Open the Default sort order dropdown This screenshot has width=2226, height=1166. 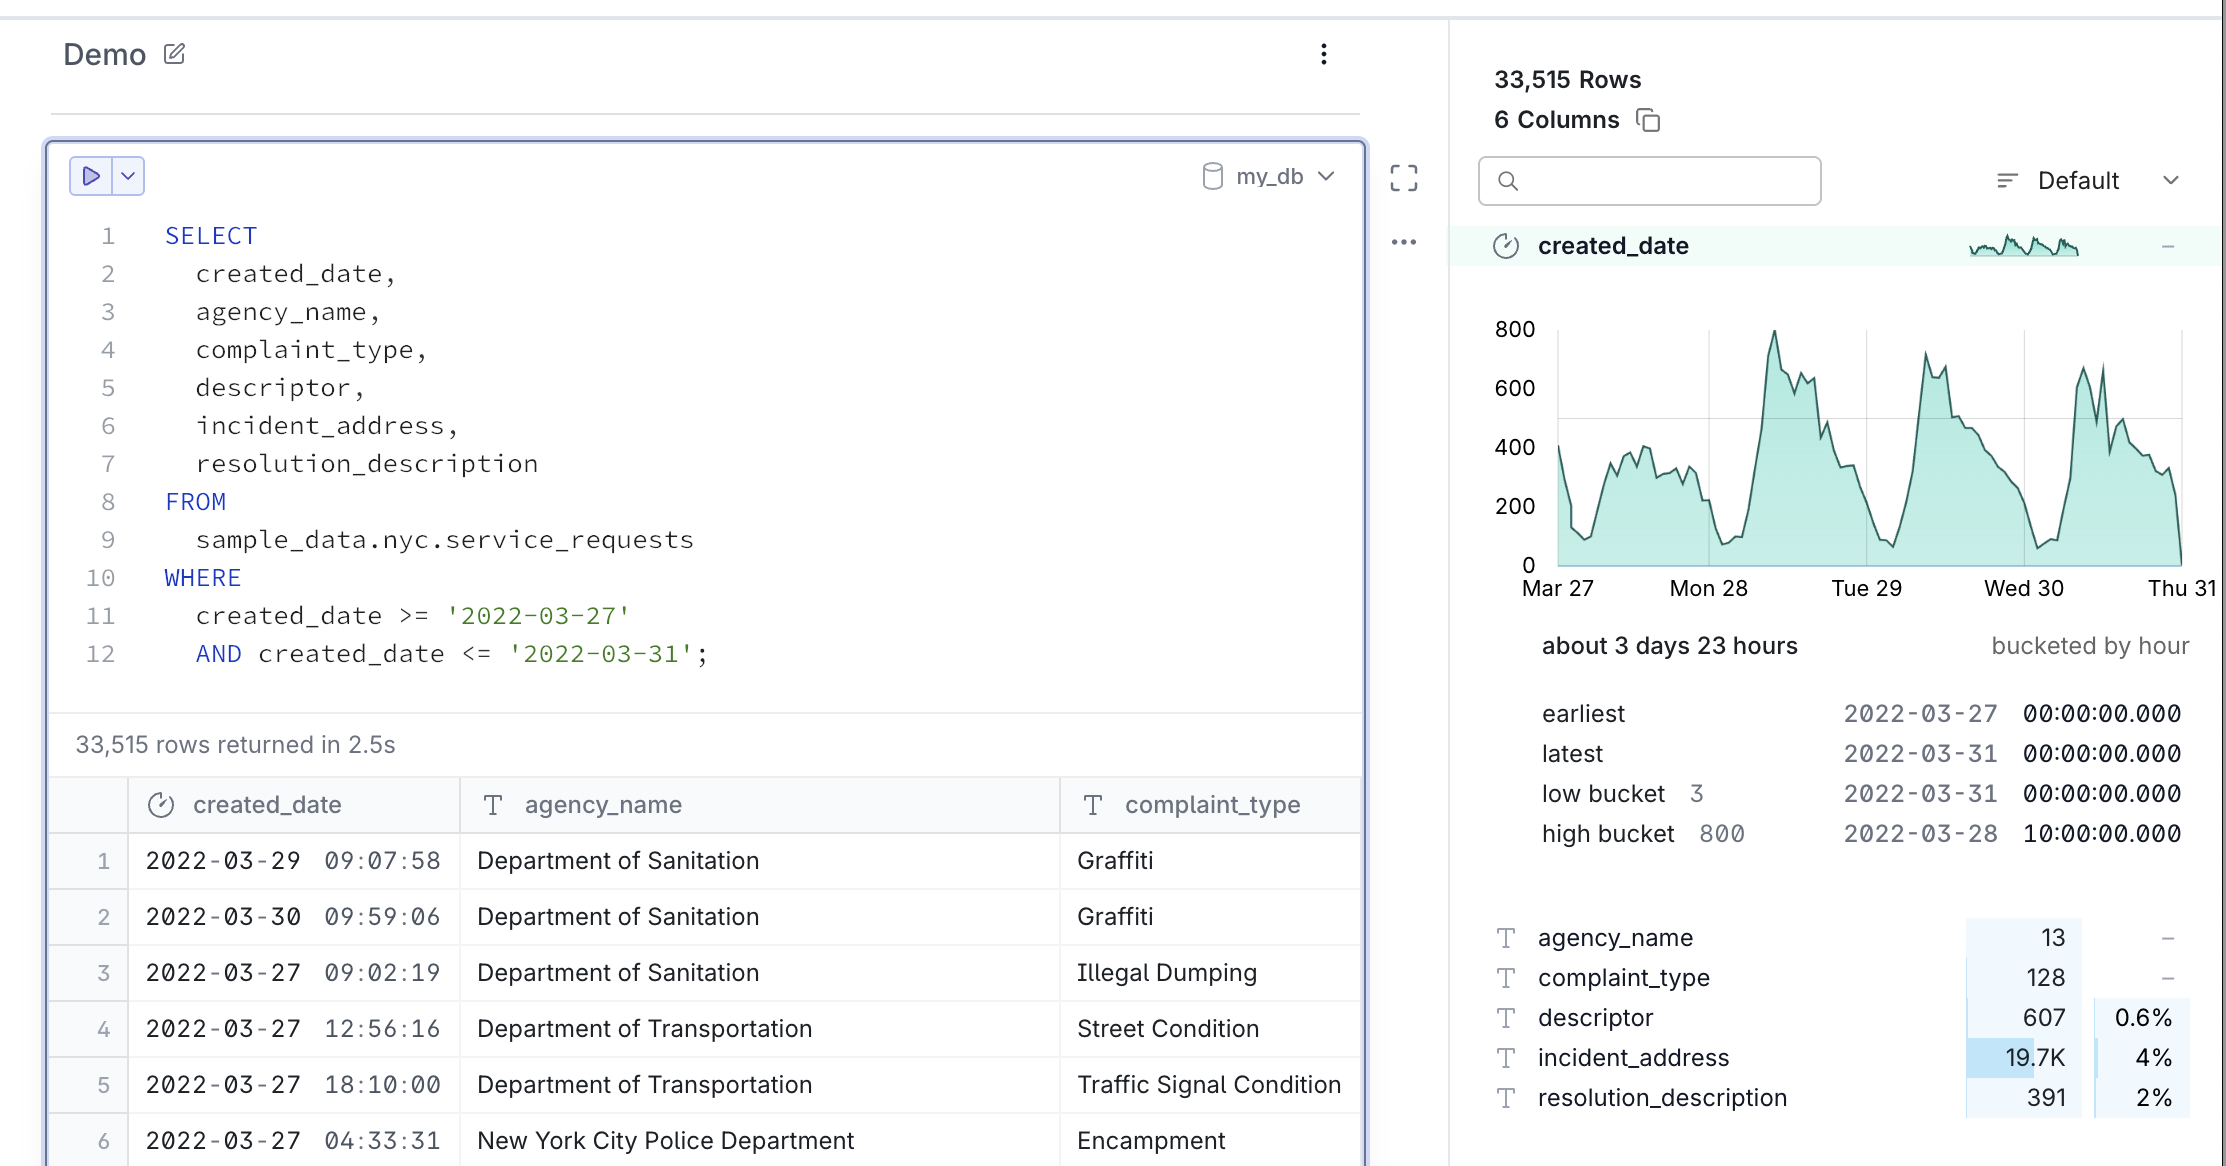pos(2087,181)
